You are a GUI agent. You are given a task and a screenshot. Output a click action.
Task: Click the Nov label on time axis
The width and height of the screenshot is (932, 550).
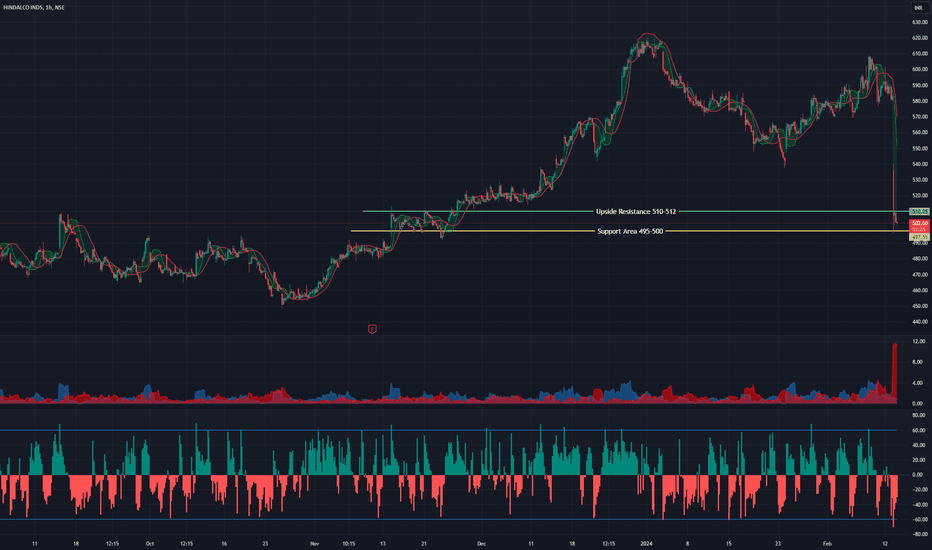(314, 543)
